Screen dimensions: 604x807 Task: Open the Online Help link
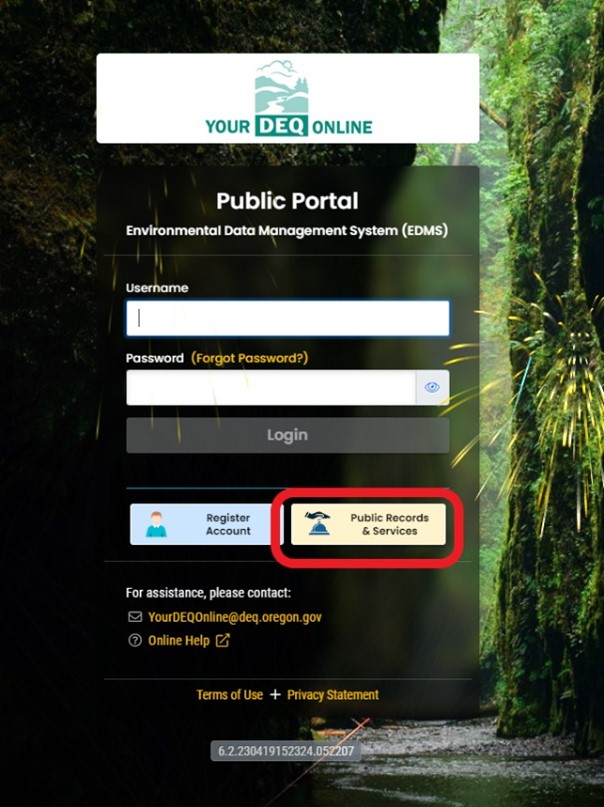pyautogui.click(x=179, y=640)
